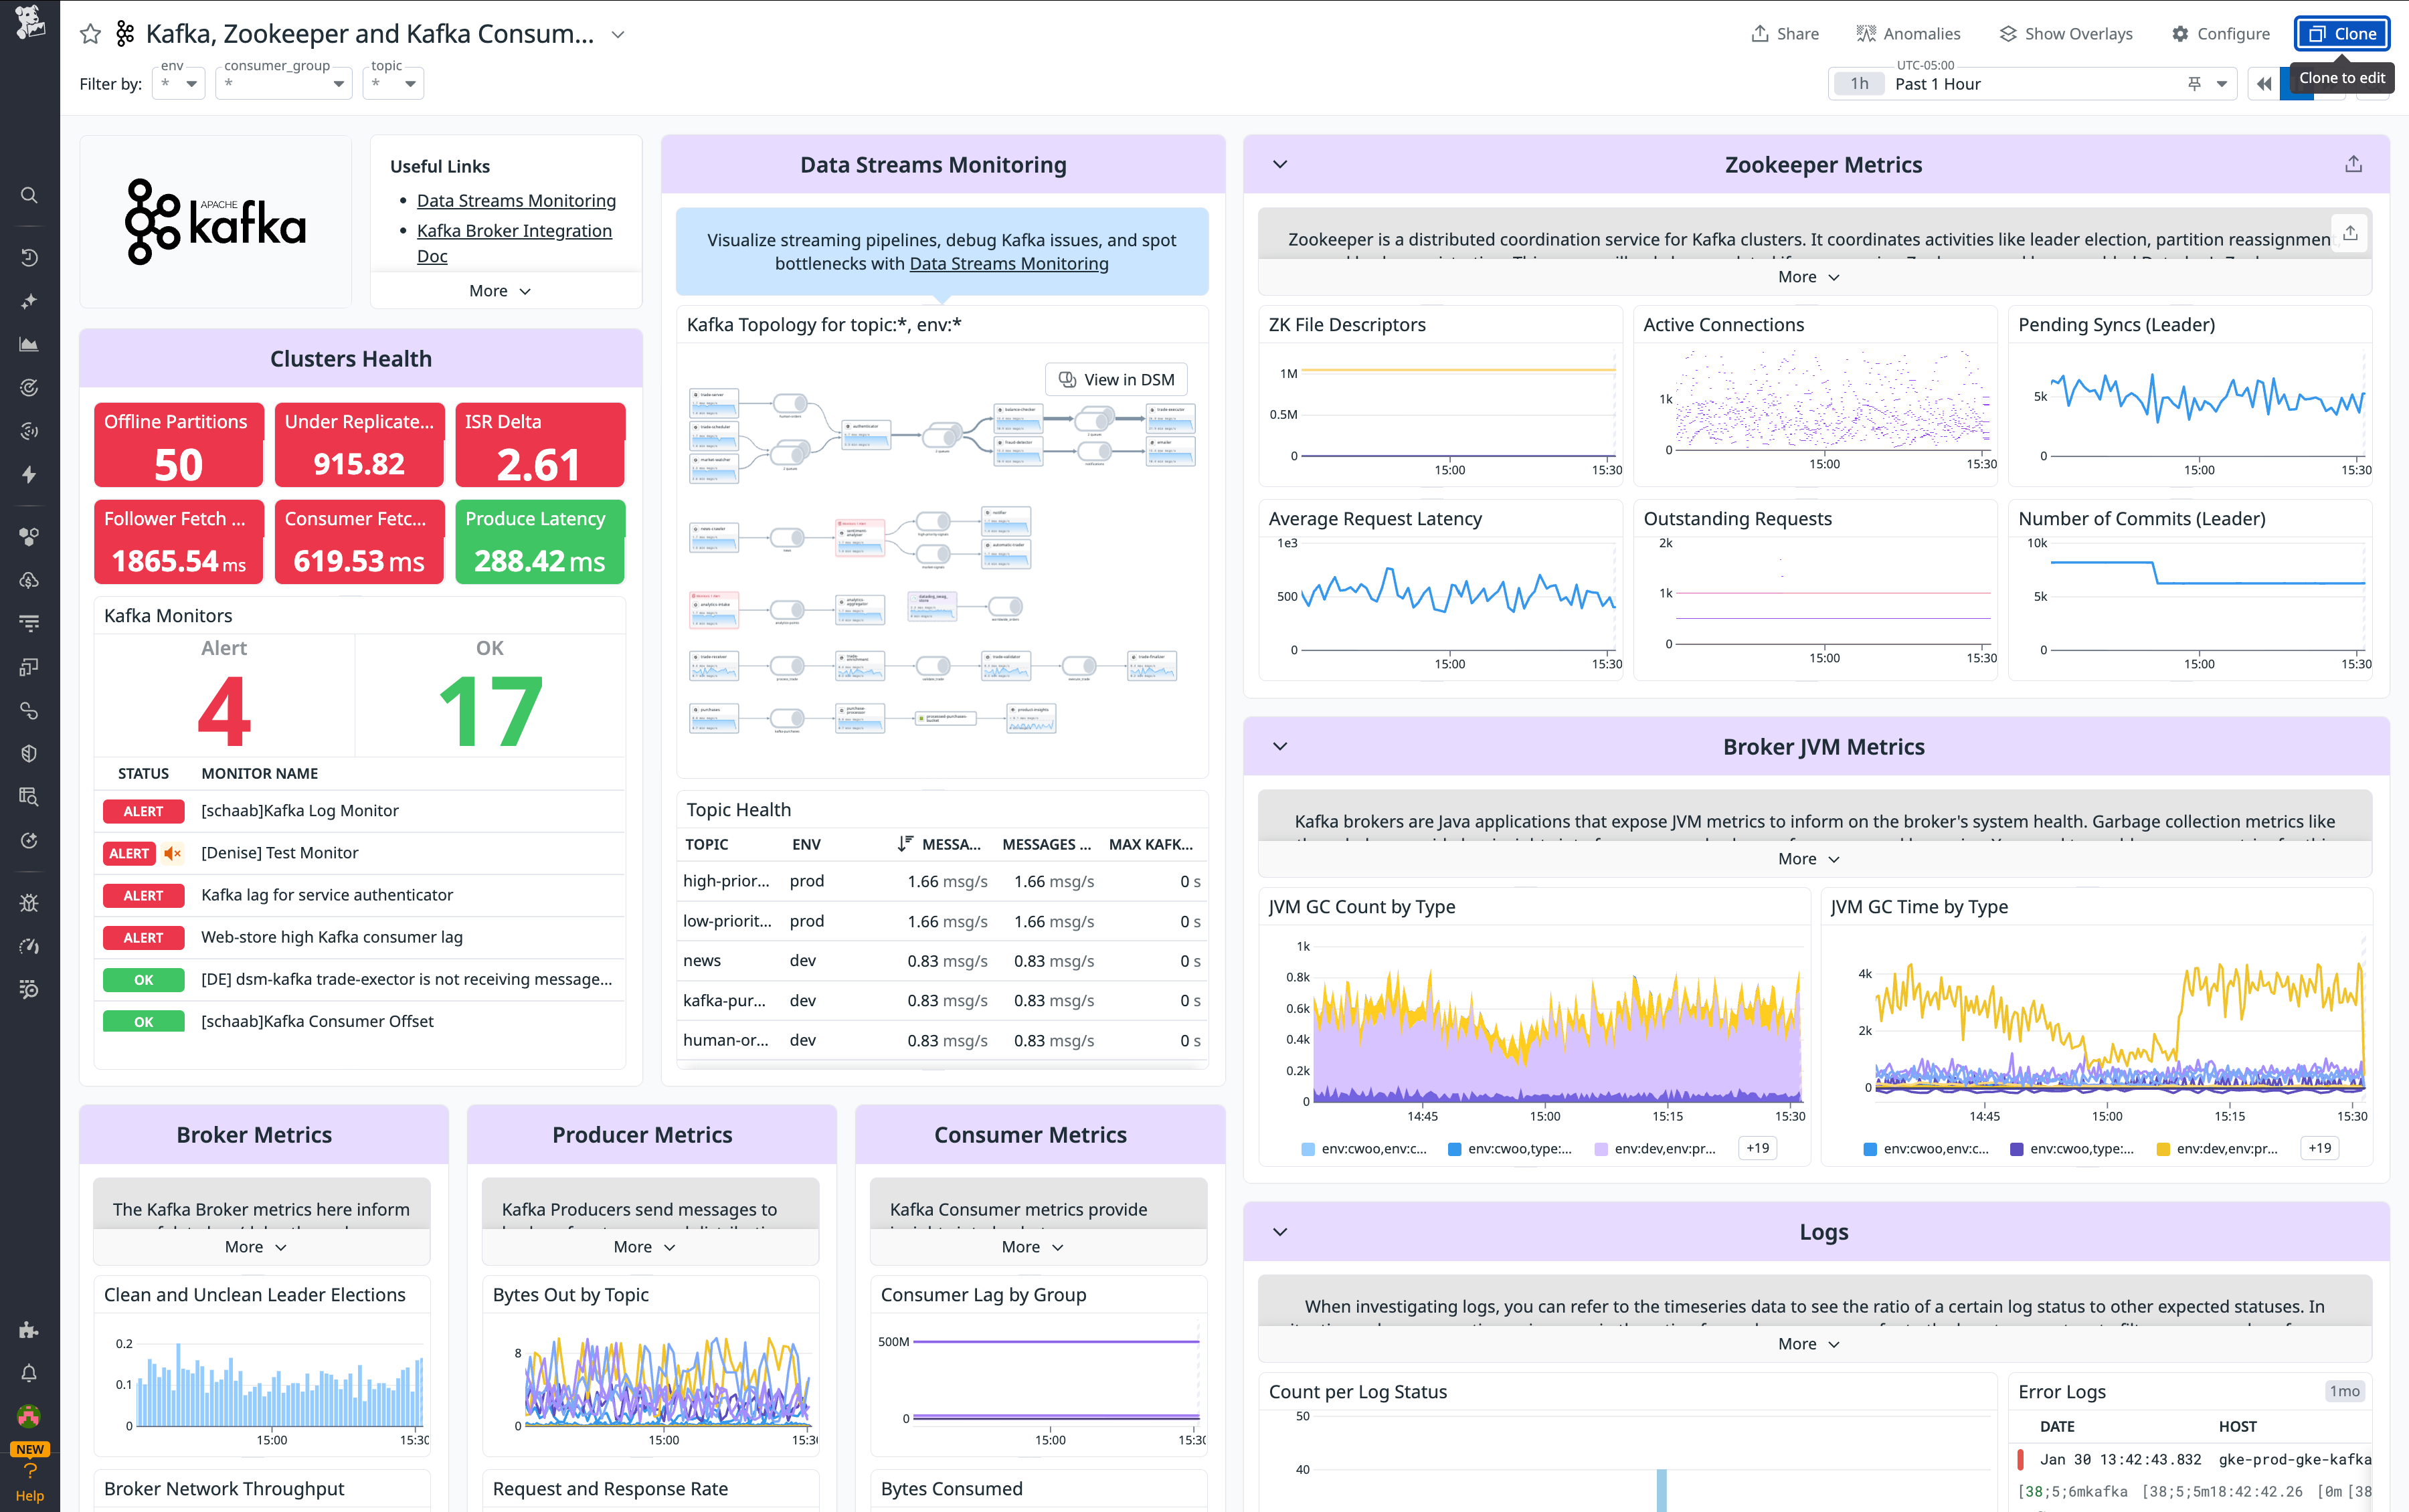Open the Share menu
This screenshot has width=2409, height=1512.
[1785, 33]
